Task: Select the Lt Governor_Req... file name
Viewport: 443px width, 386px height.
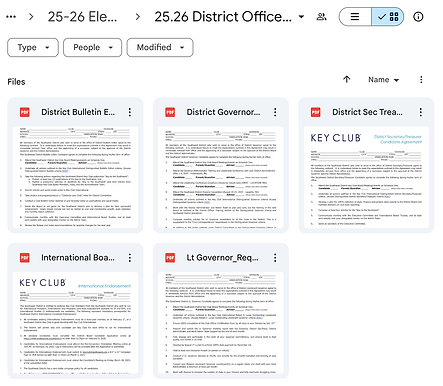Action: coord(222,258)
